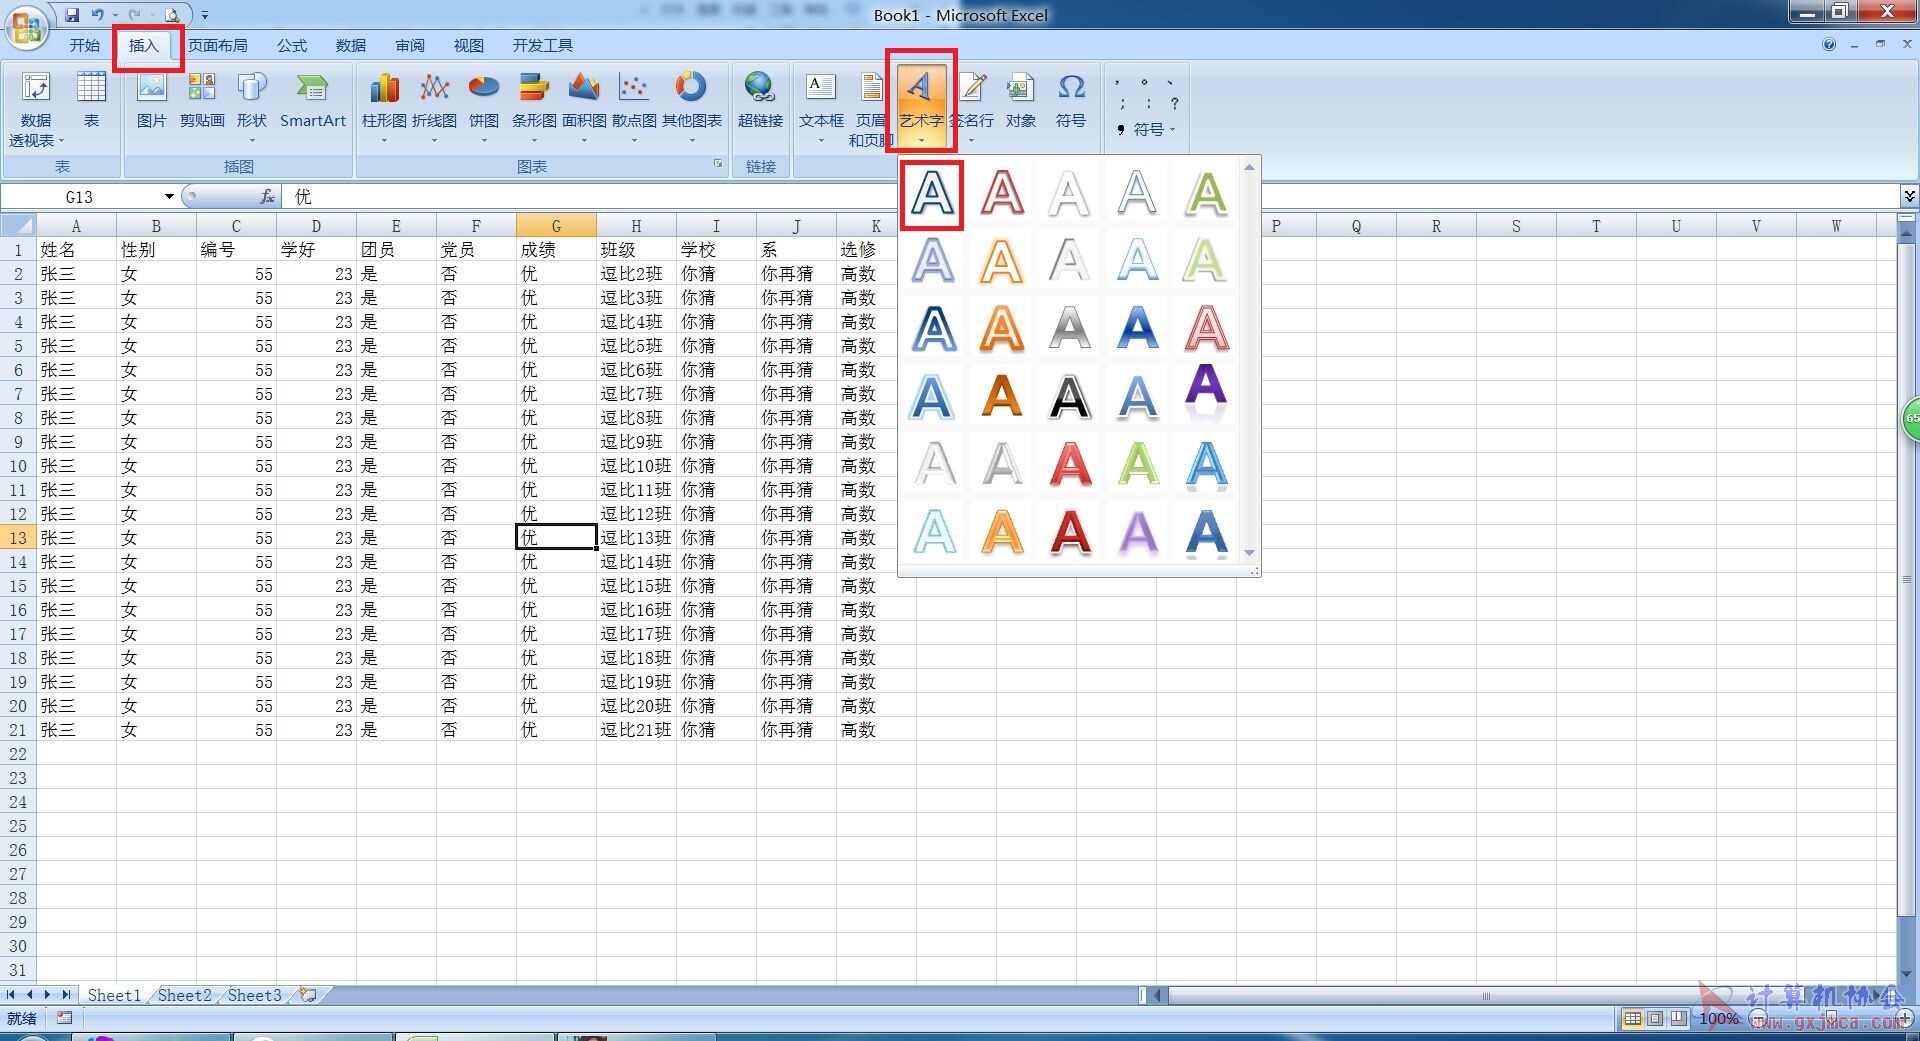Click cell H2 containing 逗比2班
The width and height of the screenshot is (1920, 1041).
point(636,273)
